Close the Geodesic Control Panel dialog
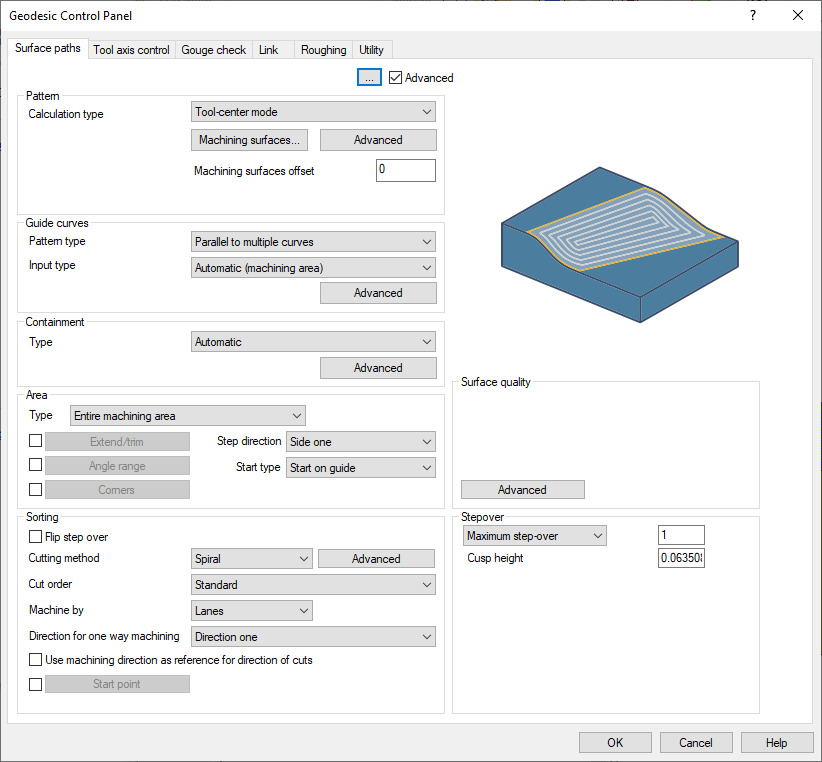This screenshot has height=762, width=822. click(797, 15)
